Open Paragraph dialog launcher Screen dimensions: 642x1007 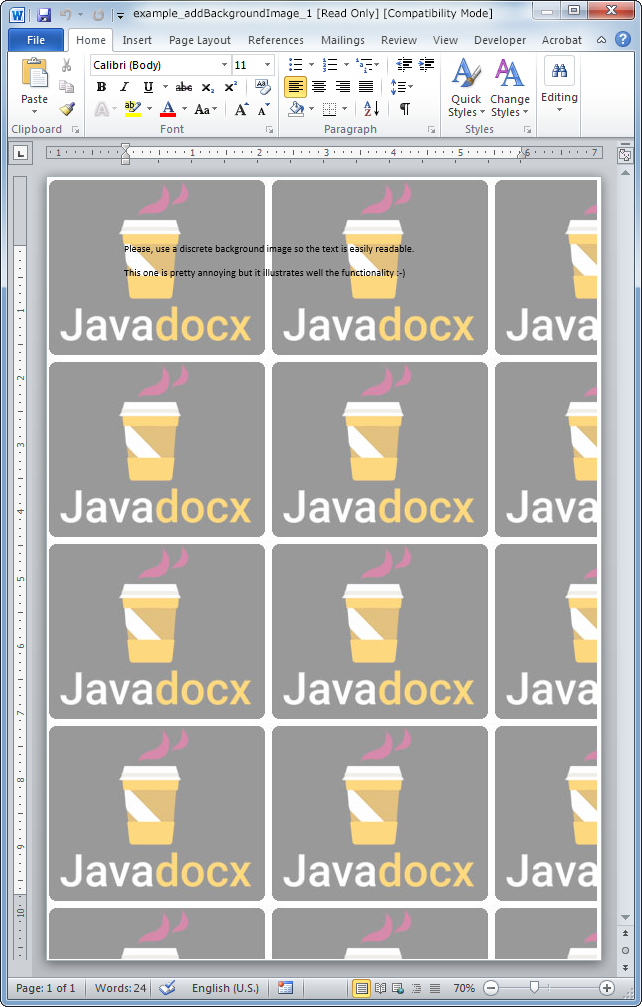tap(431, 130)
